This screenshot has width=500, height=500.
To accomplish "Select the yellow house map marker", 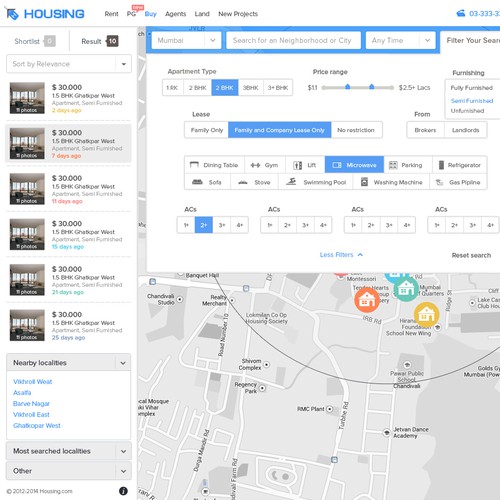I will click(x=426, y=314).
